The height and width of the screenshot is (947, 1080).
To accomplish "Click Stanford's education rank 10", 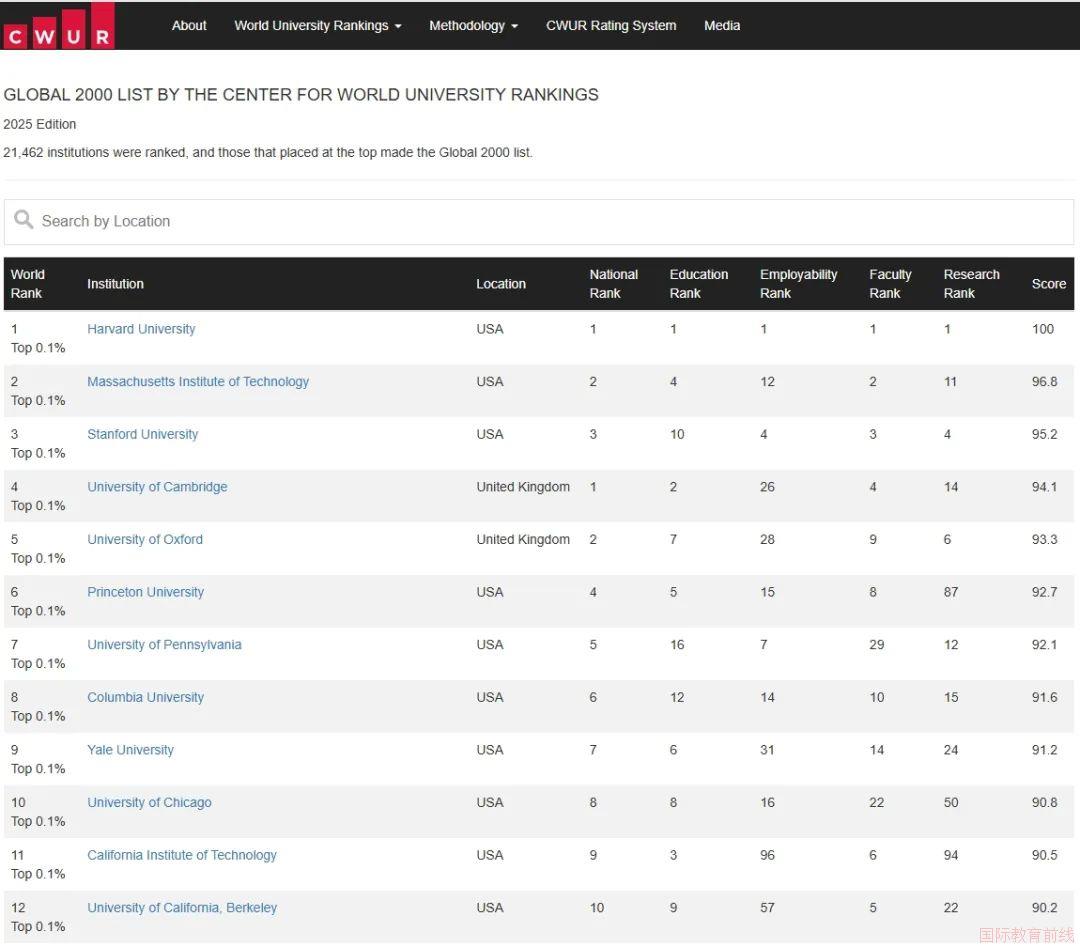I will coord(677,434).
